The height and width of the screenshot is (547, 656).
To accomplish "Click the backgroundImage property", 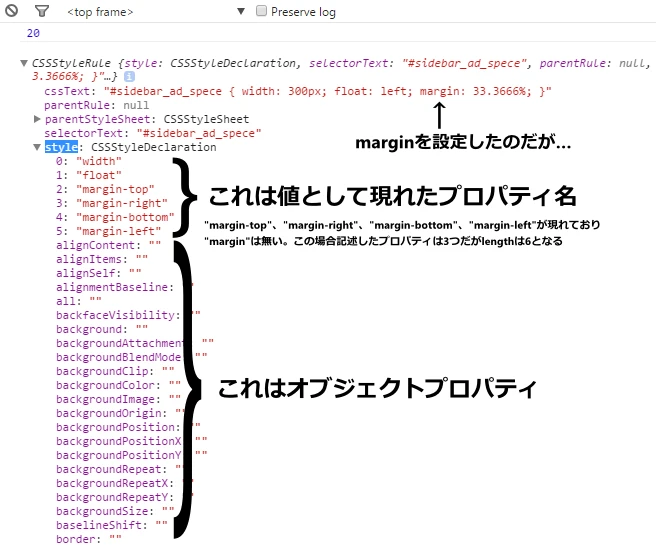I will pos(118,399).
